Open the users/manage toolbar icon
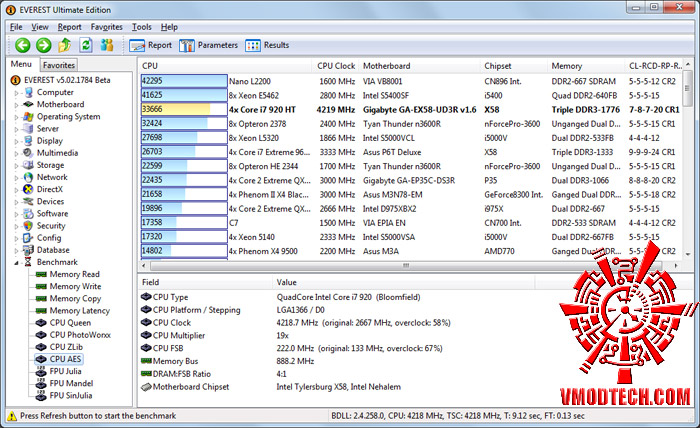This screenshot has width=700, height=428. point(107,45)
